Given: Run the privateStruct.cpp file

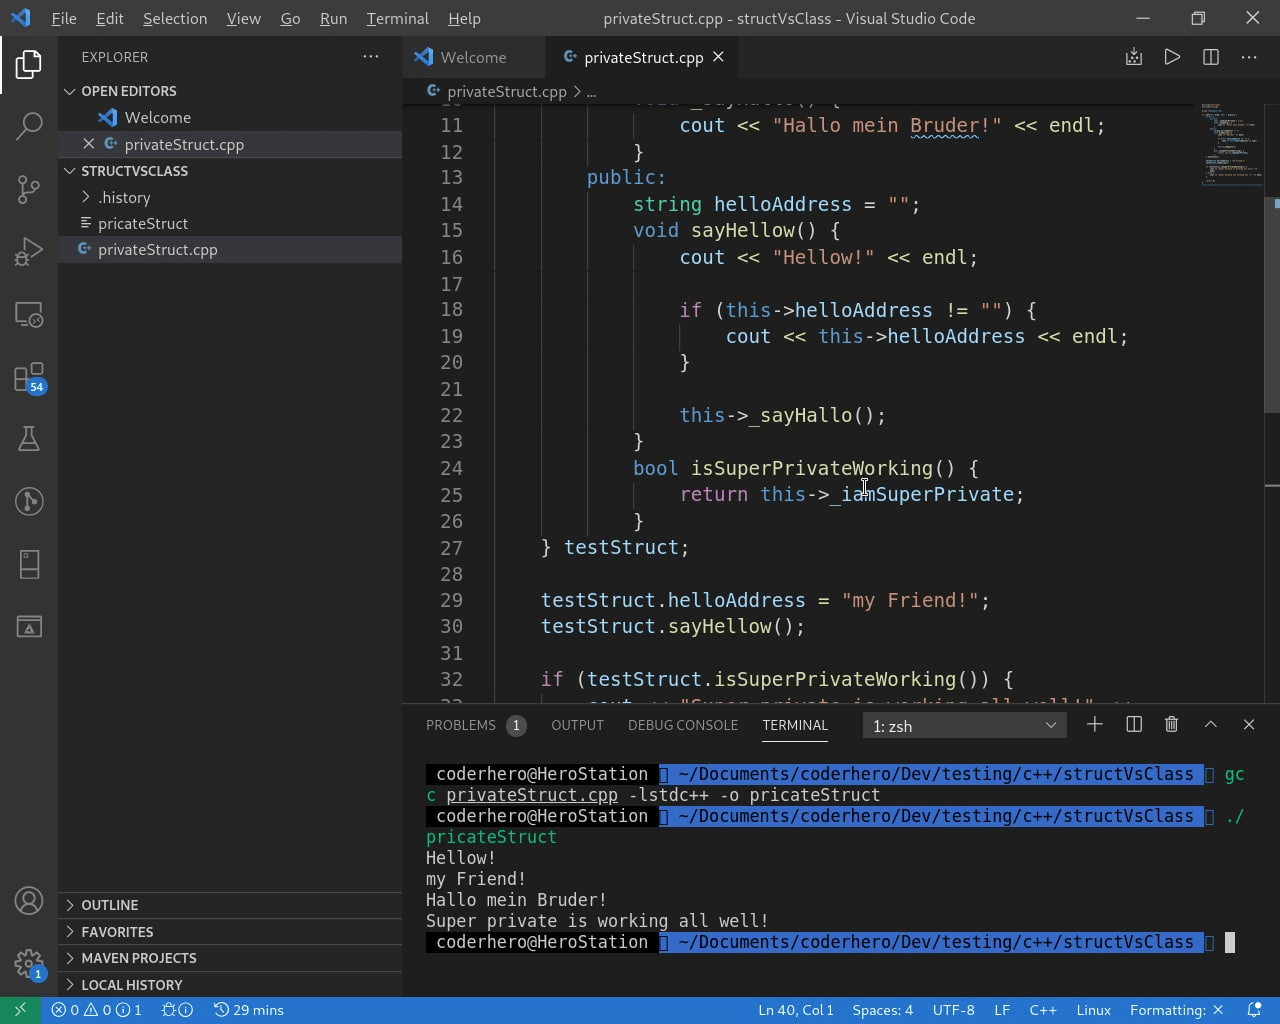Looking at the screenshot, I should [1172, 57].
